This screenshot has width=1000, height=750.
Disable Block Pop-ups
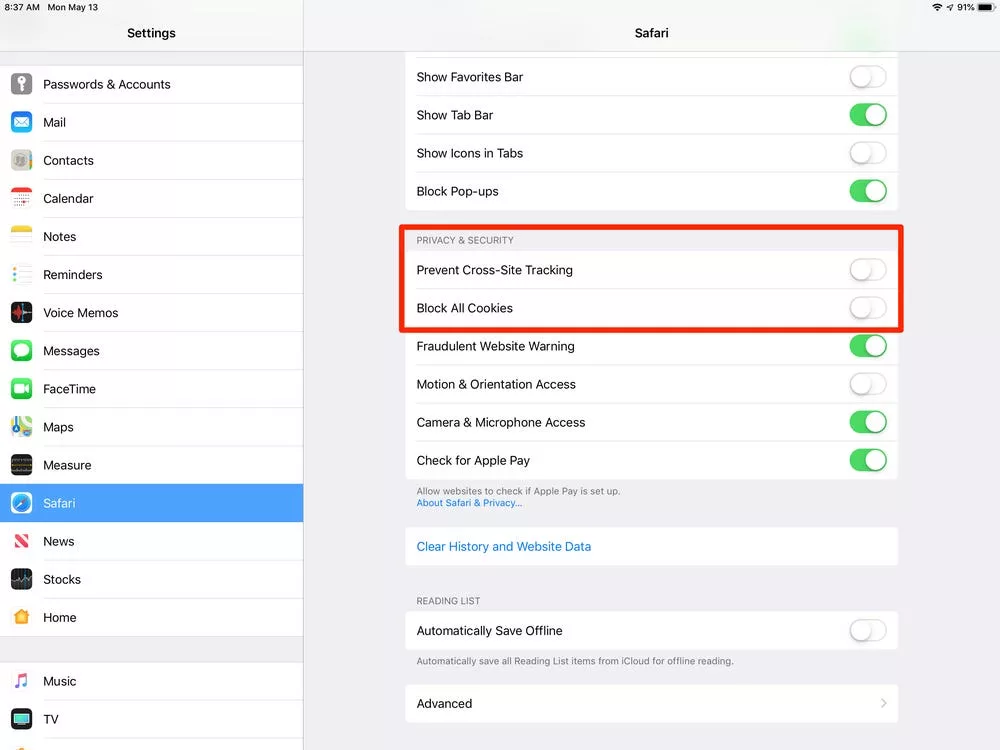coord(867,191)
